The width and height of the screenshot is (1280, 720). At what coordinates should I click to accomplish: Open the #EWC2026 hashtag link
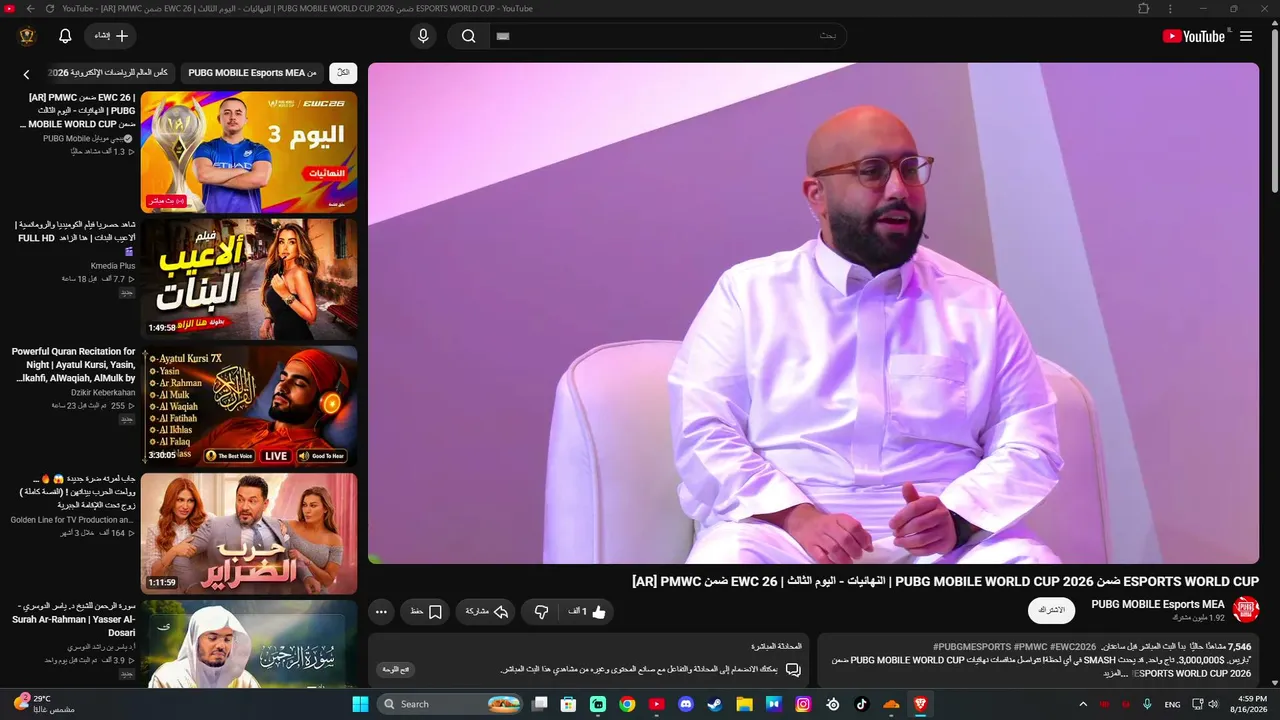pos(1073,647)
